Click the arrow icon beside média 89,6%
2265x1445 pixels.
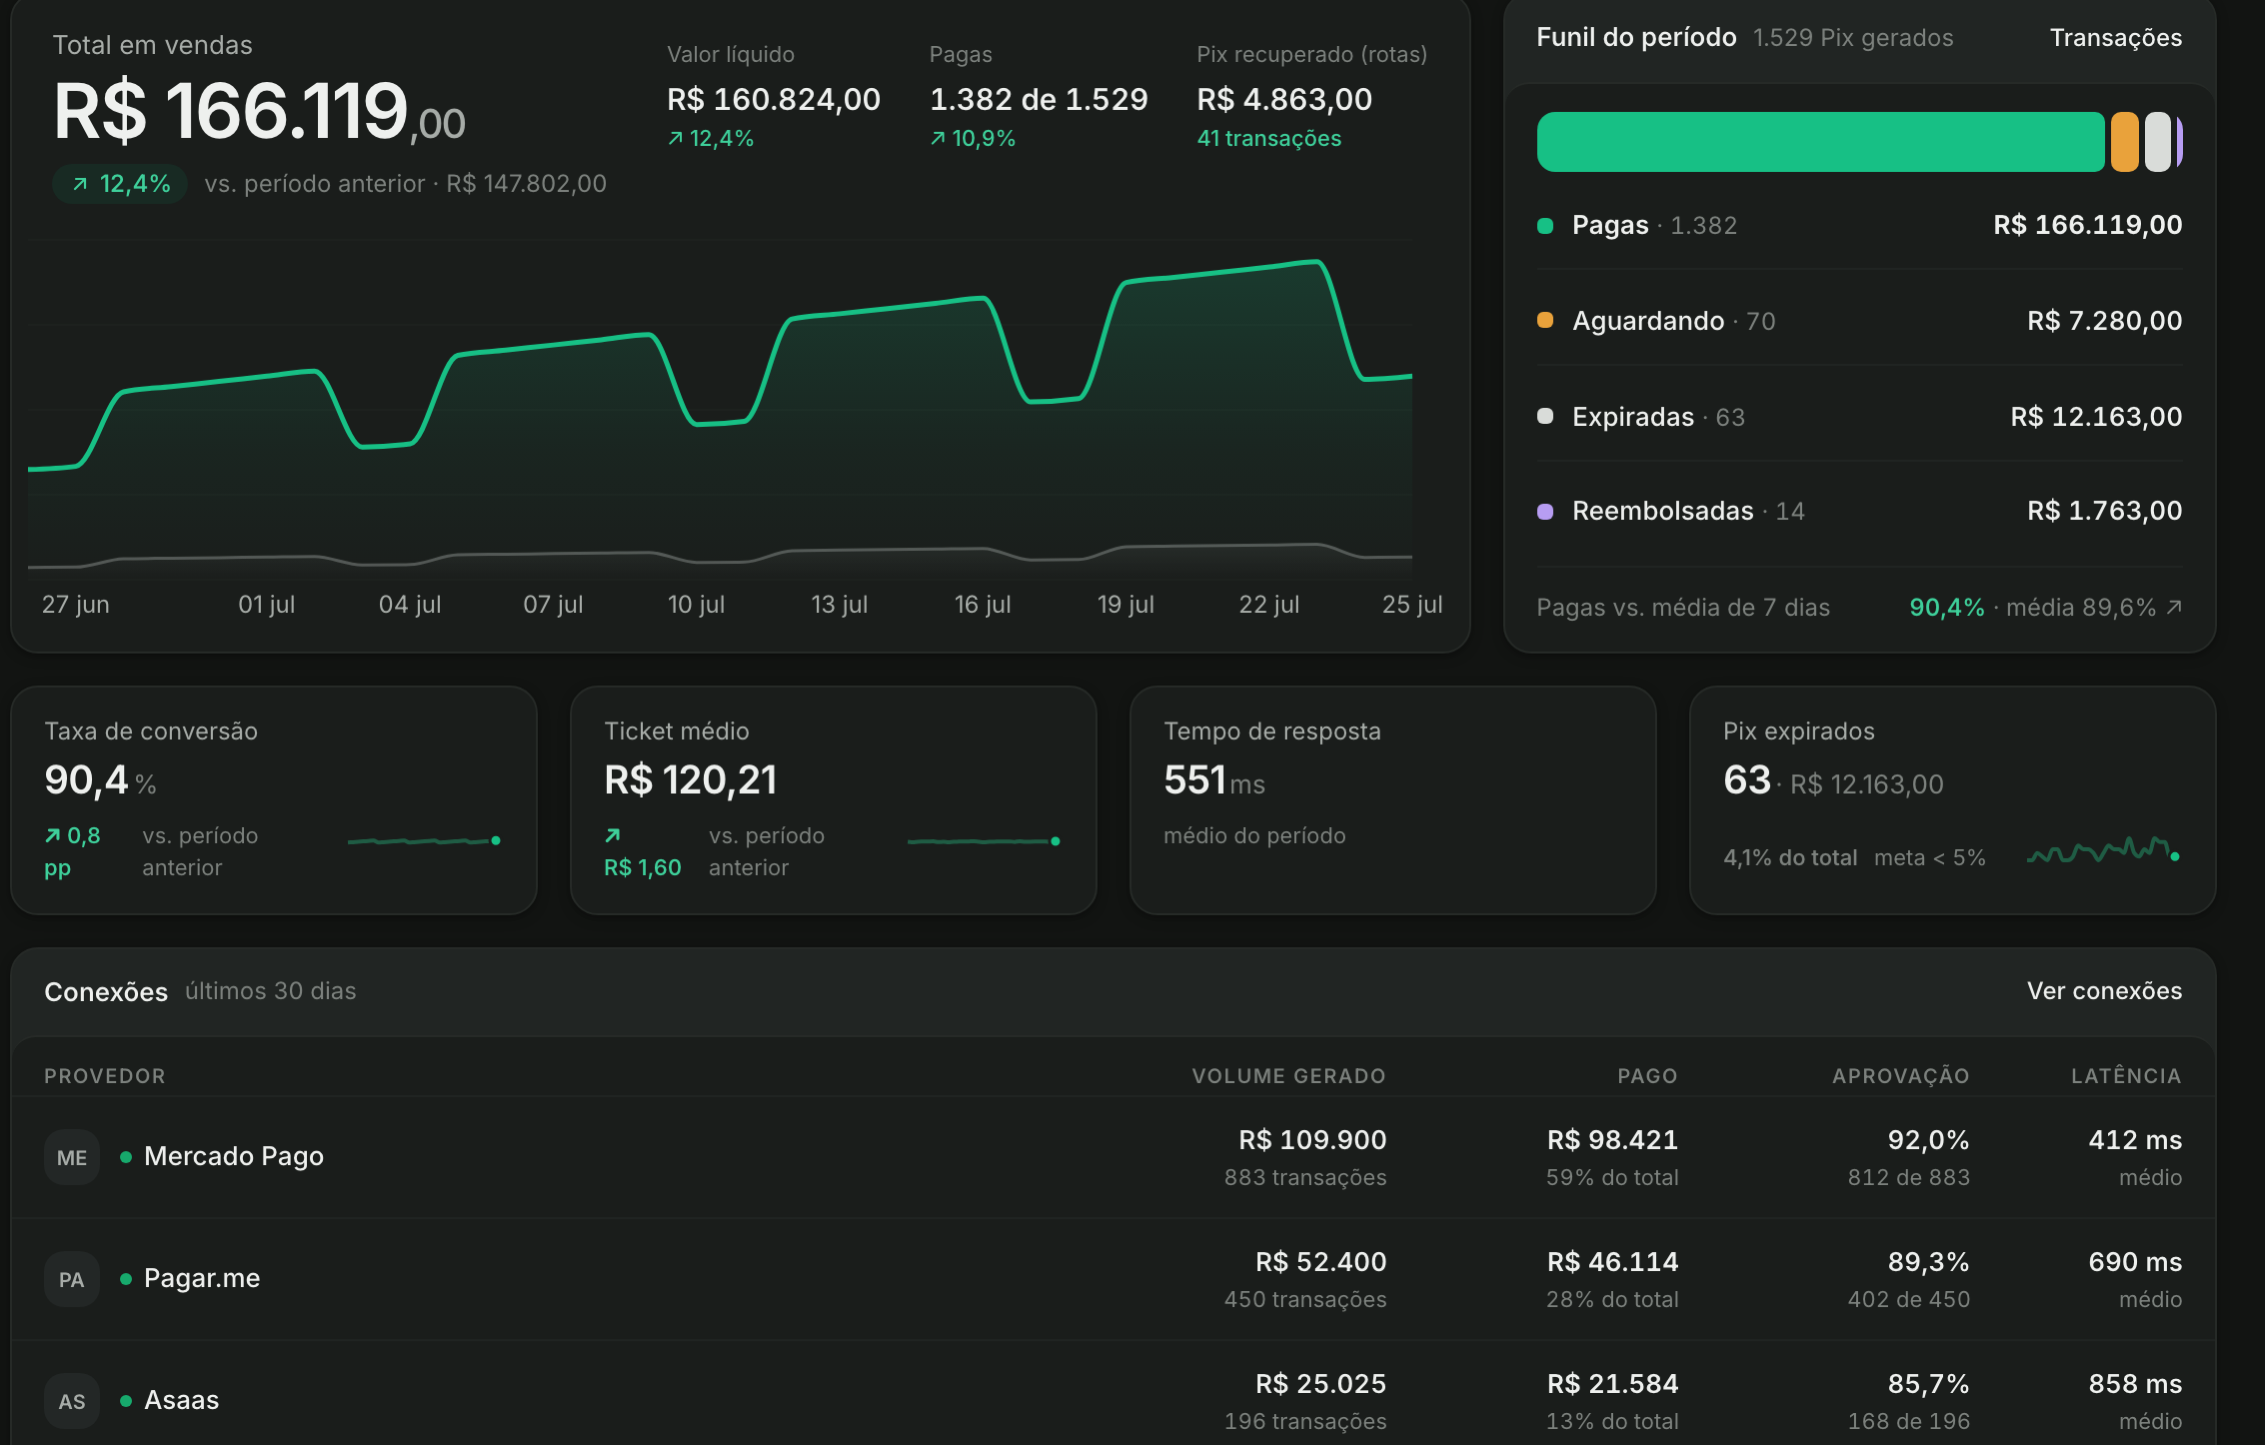tap(2174, 607)
